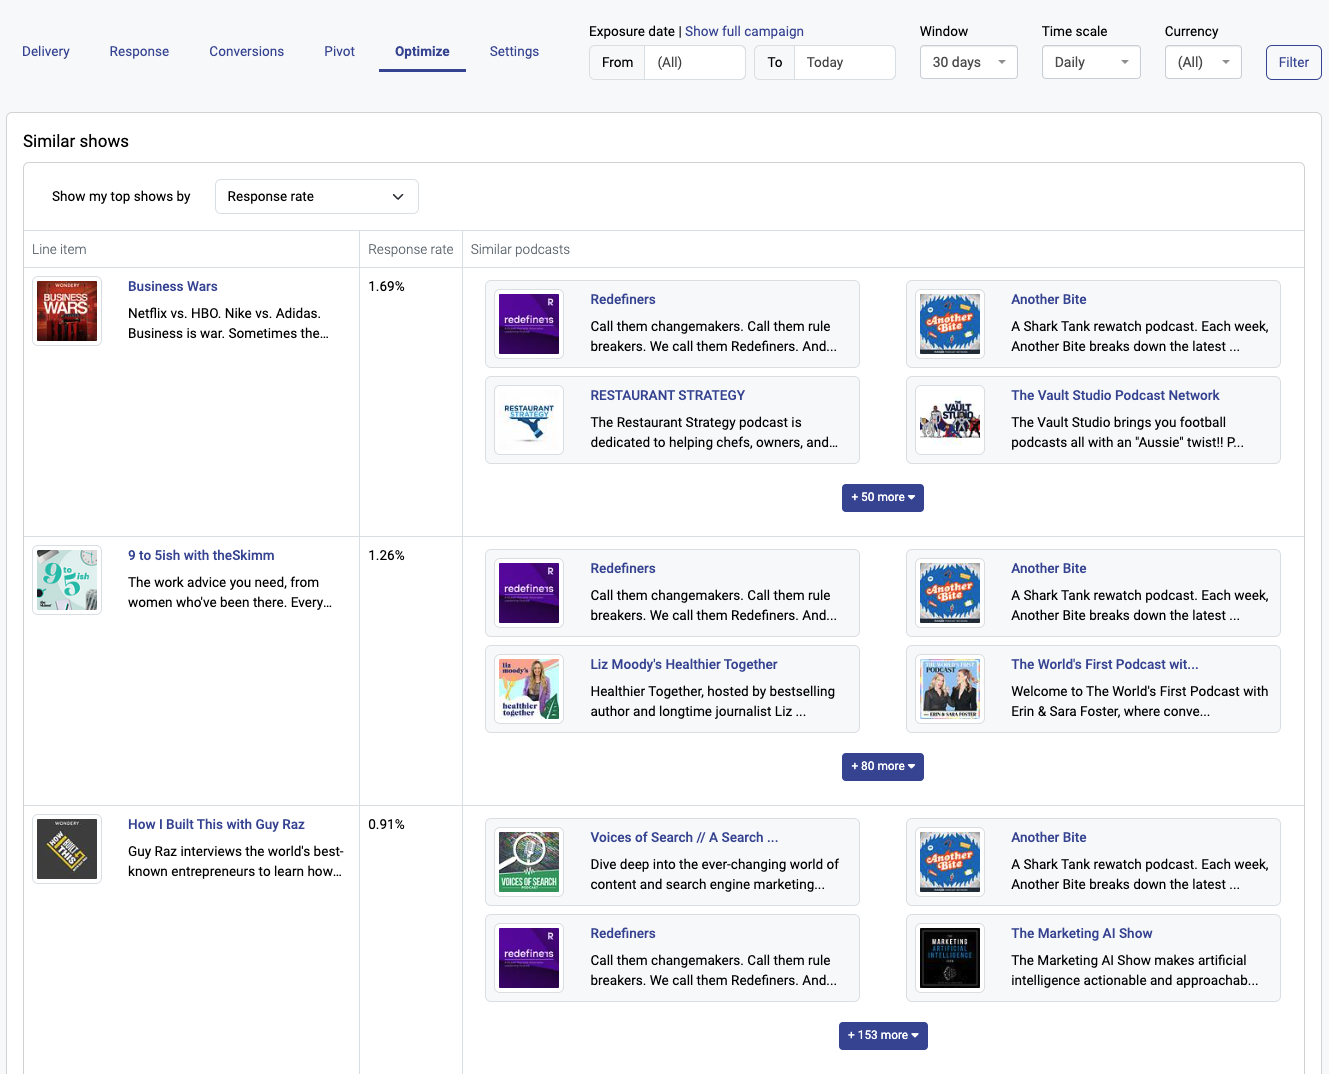Open the Response rate sort dropdown
1329x1074 pixels.
point(316,197)
